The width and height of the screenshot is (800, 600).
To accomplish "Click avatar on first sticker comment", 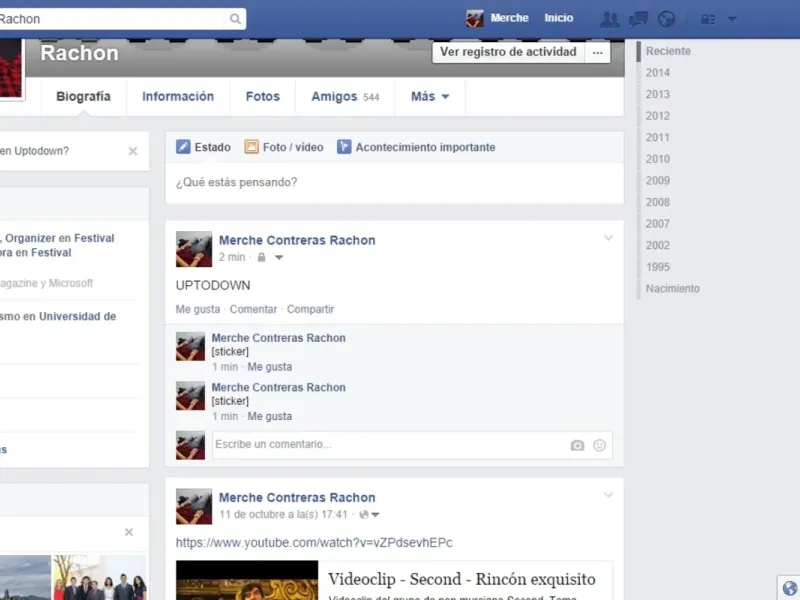I will tap(190, 346).
